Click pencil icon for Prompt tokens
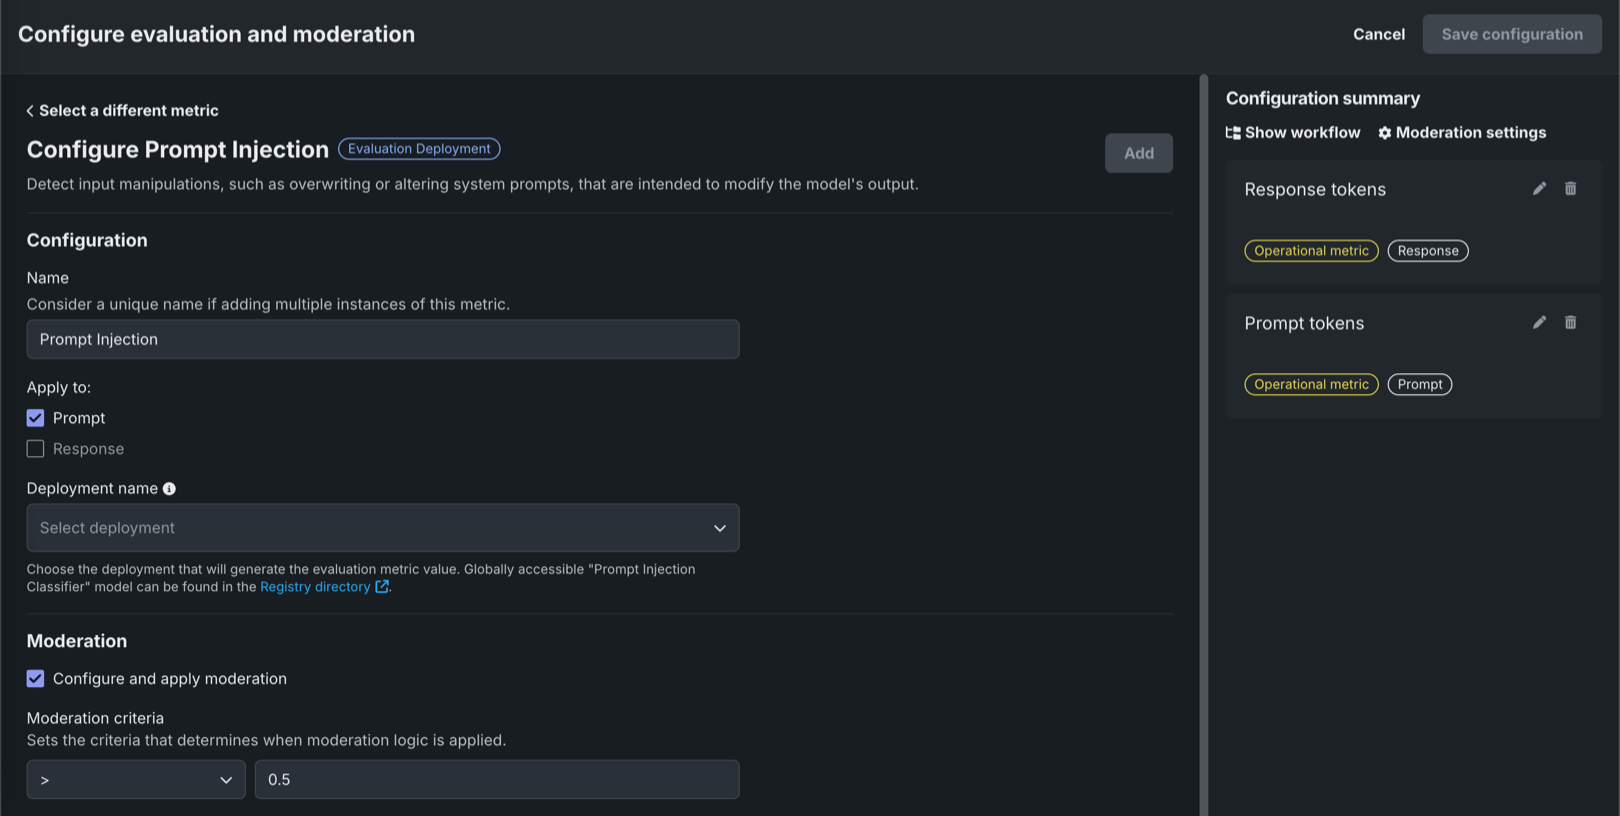The image size is (1620, 816). [x=1539, y=323]
